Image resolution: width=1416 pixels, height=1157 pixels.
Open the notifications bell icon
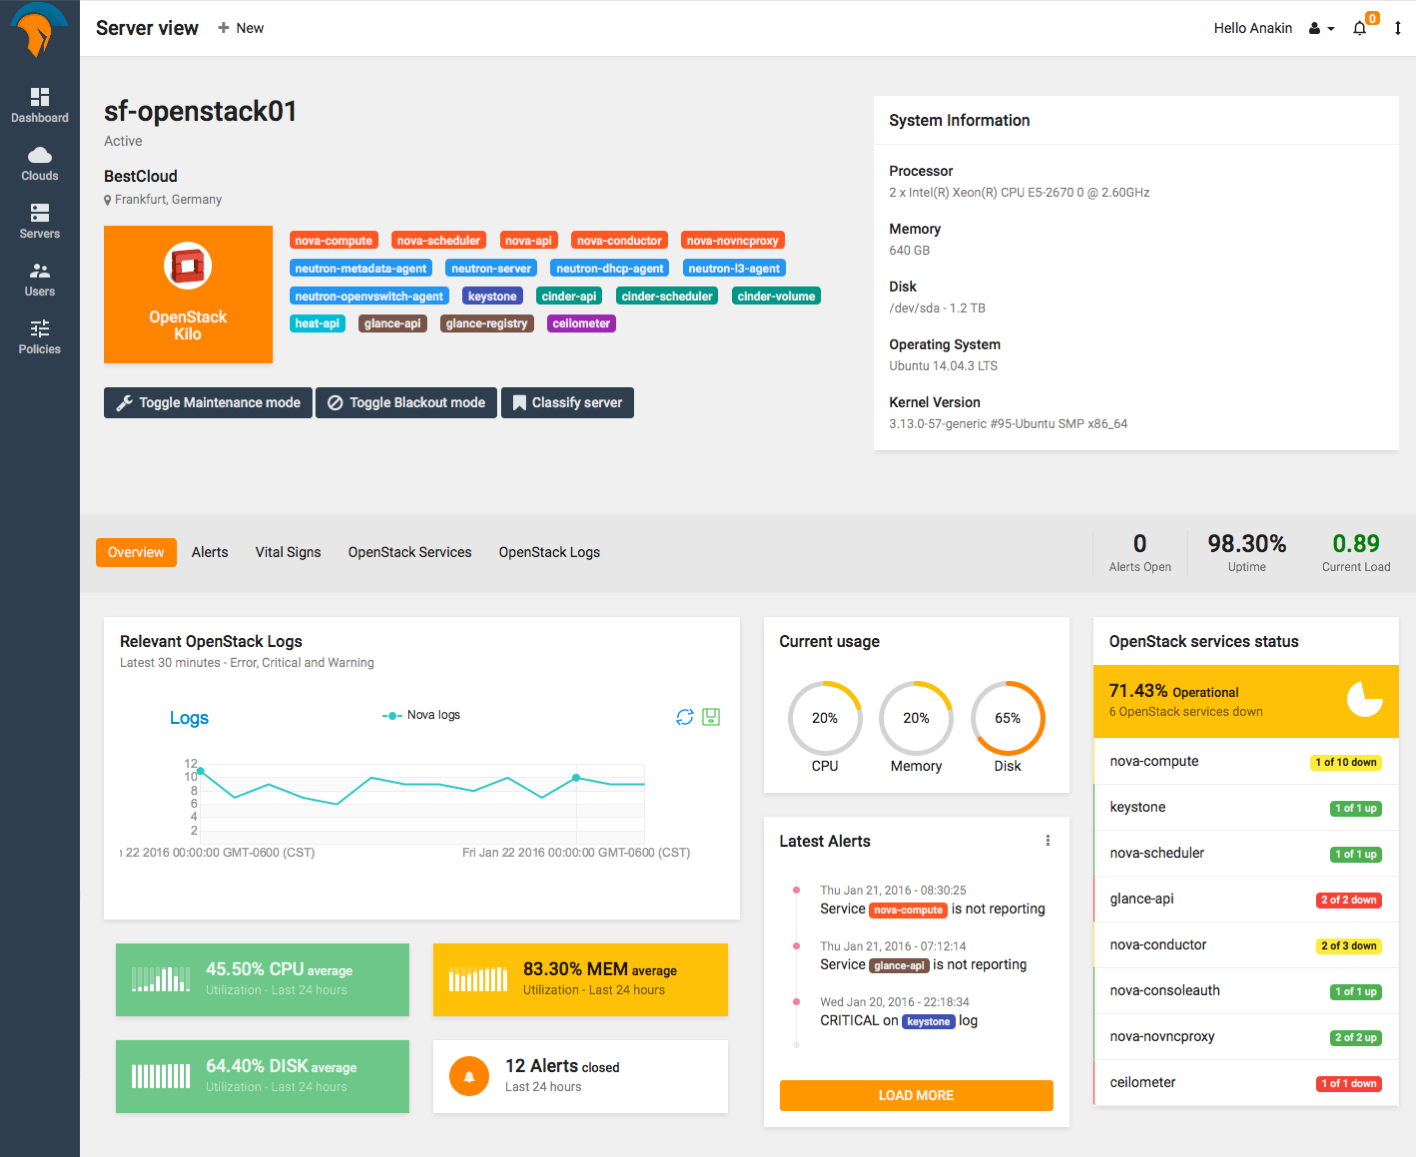[1360, 28]
